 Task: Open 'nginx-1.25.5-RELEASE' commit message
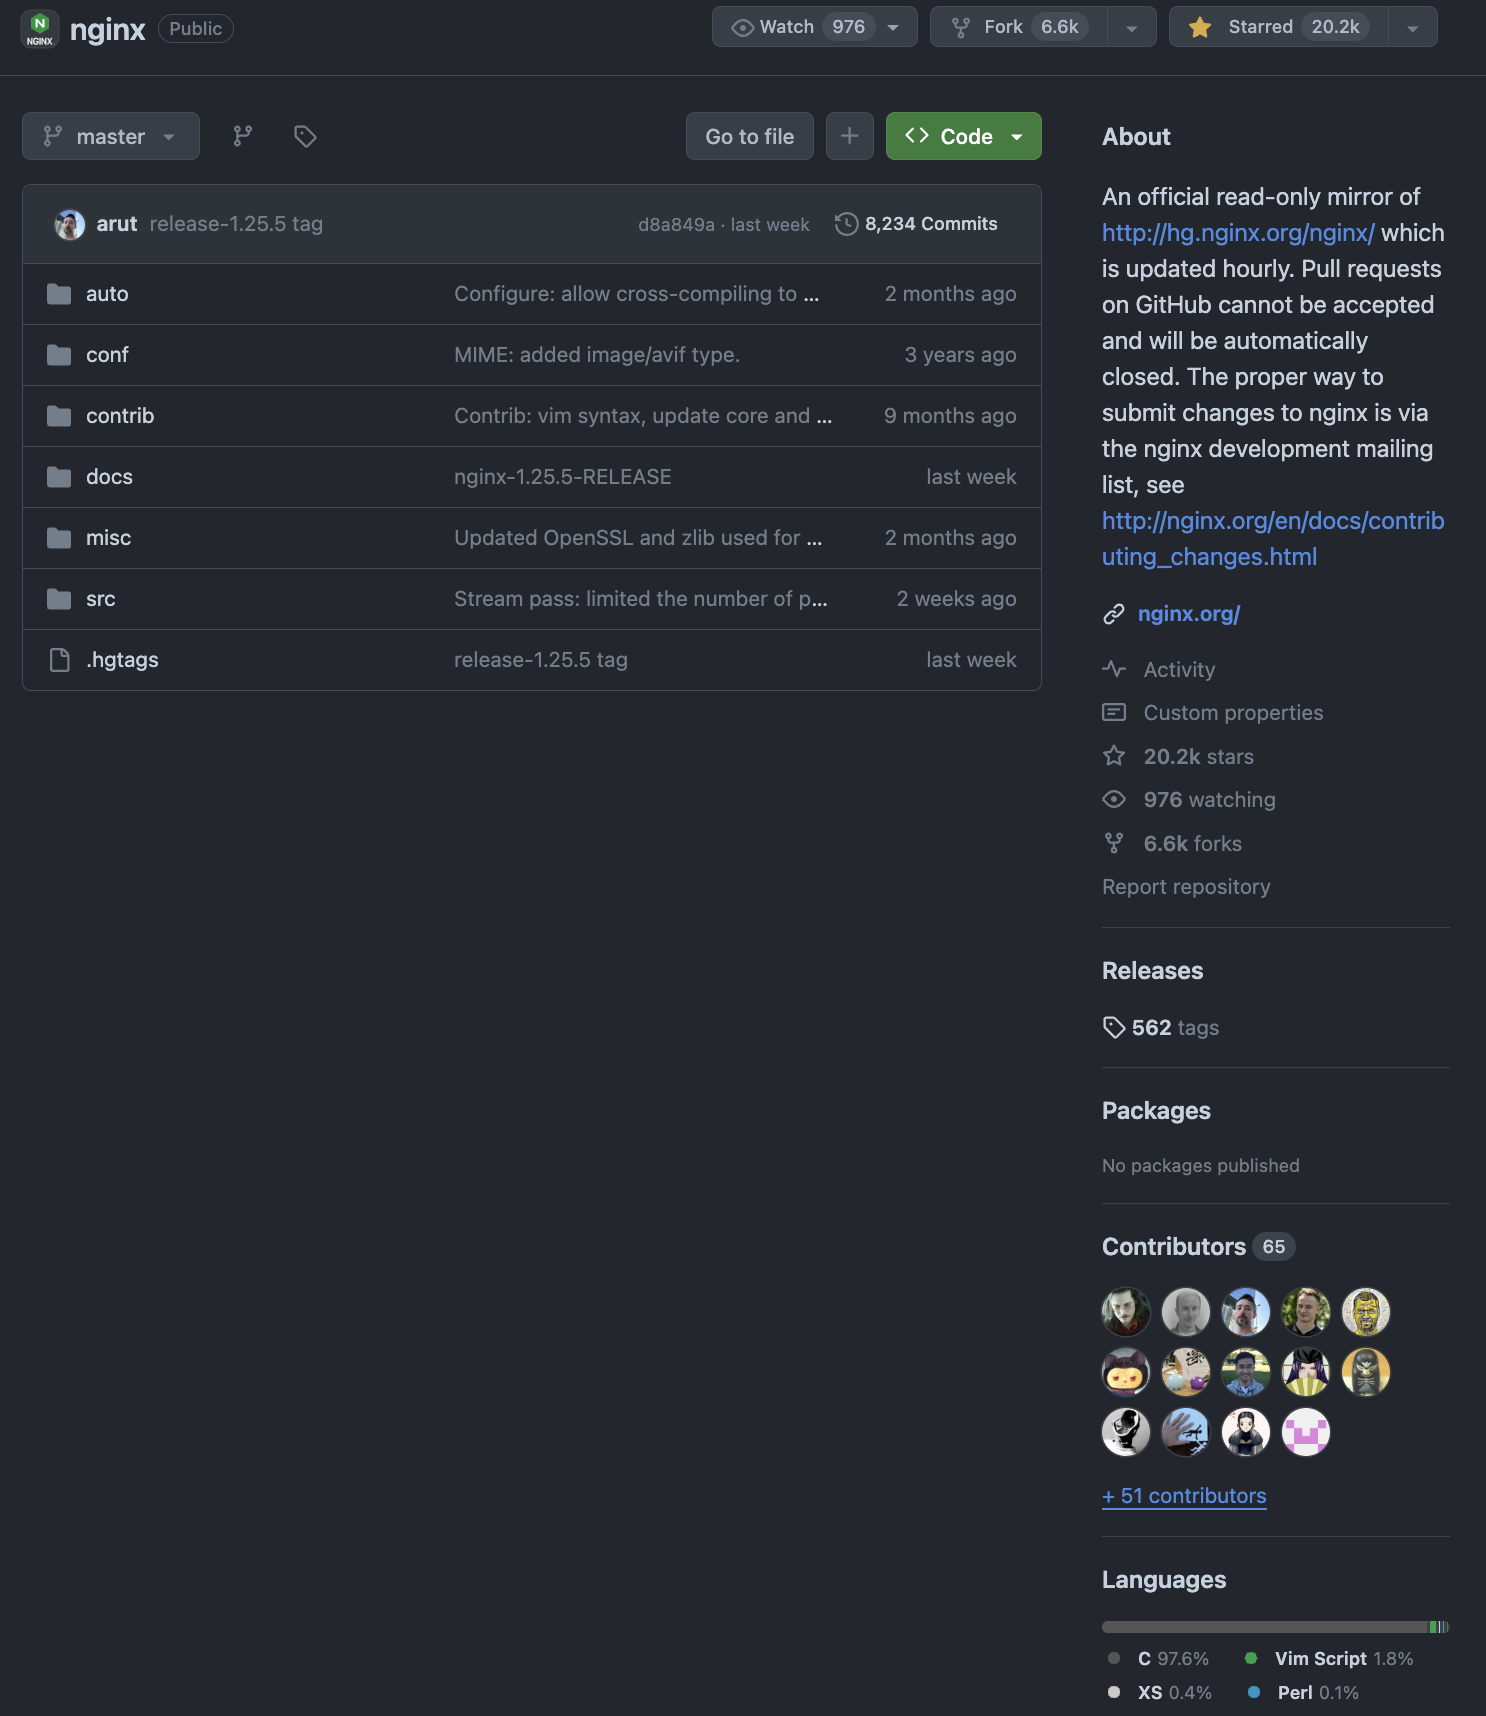point(563,477)
